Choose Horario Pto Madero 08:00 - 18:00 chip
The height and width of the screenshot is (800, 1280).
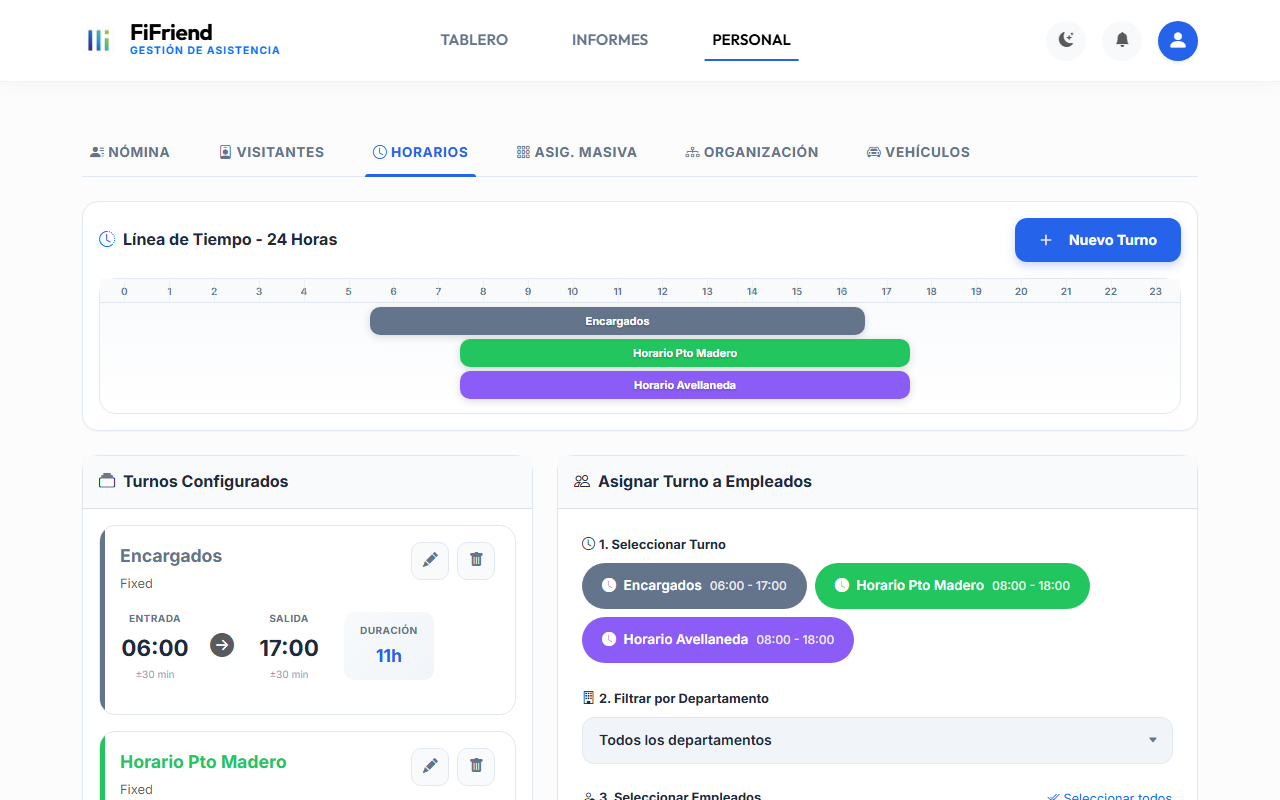point(952,586)
